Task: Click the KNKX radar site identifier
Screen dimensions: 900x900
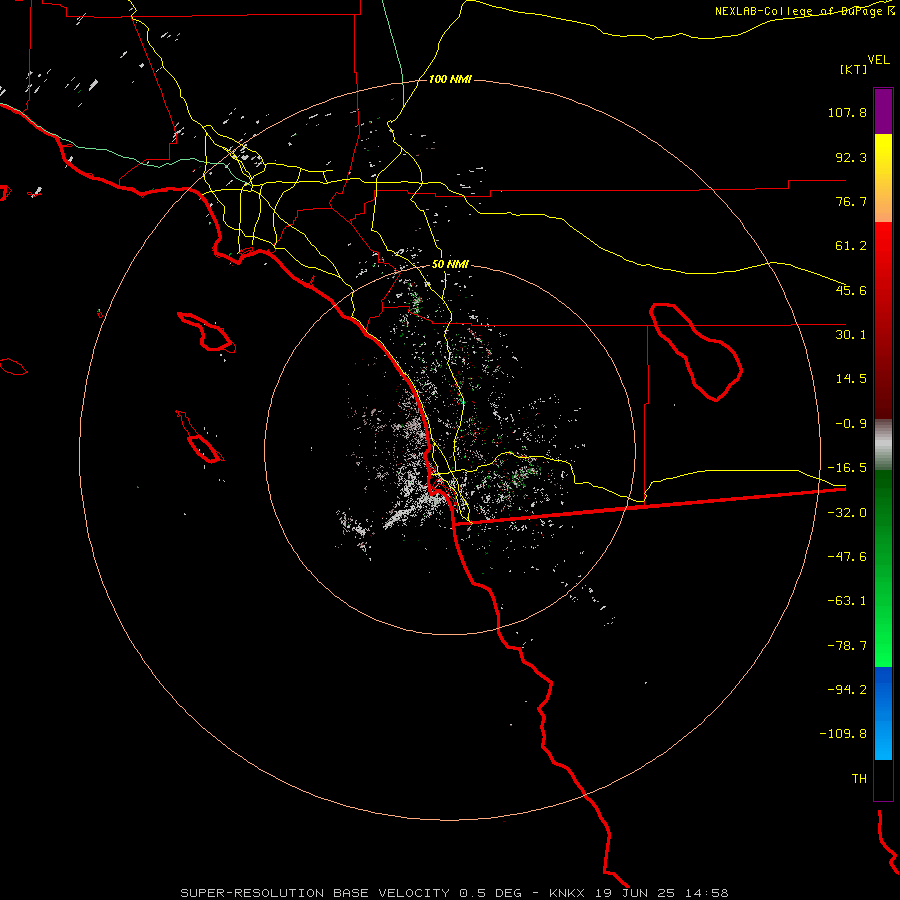Action: click(x=566, y=893)
